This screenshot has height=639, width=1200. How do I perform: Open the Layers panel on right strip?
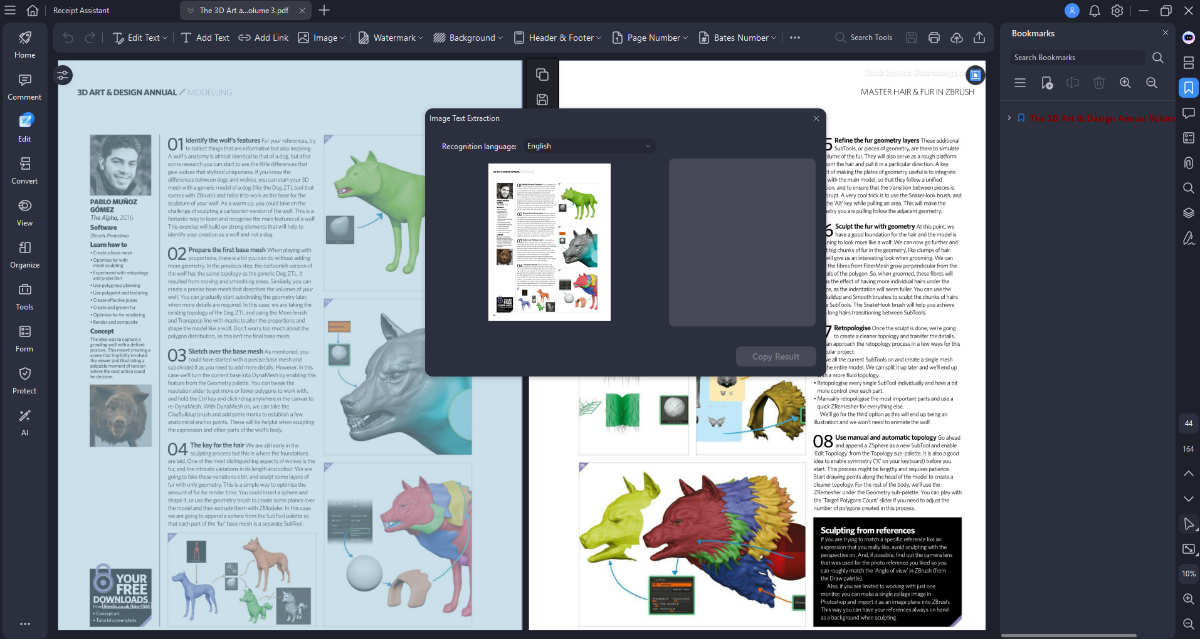[1188, 212]
